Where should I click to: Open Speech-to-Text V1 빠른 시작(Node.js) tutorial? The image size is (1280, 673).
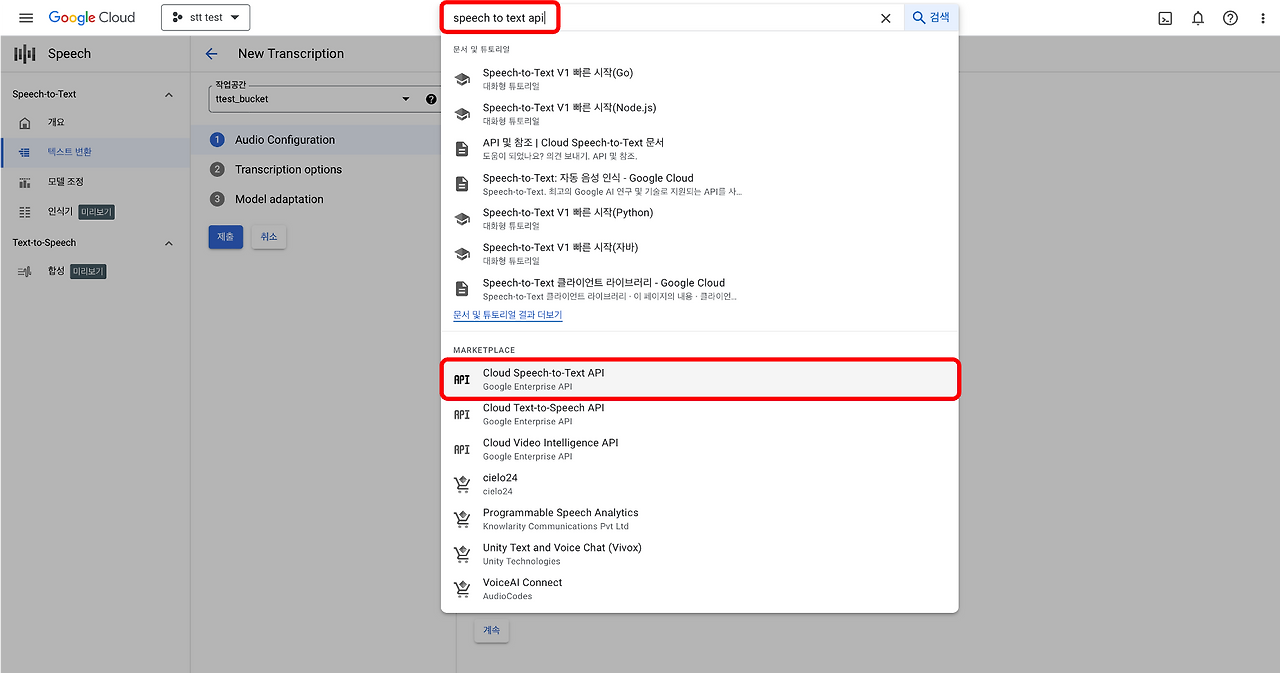[x=700, y=114]
